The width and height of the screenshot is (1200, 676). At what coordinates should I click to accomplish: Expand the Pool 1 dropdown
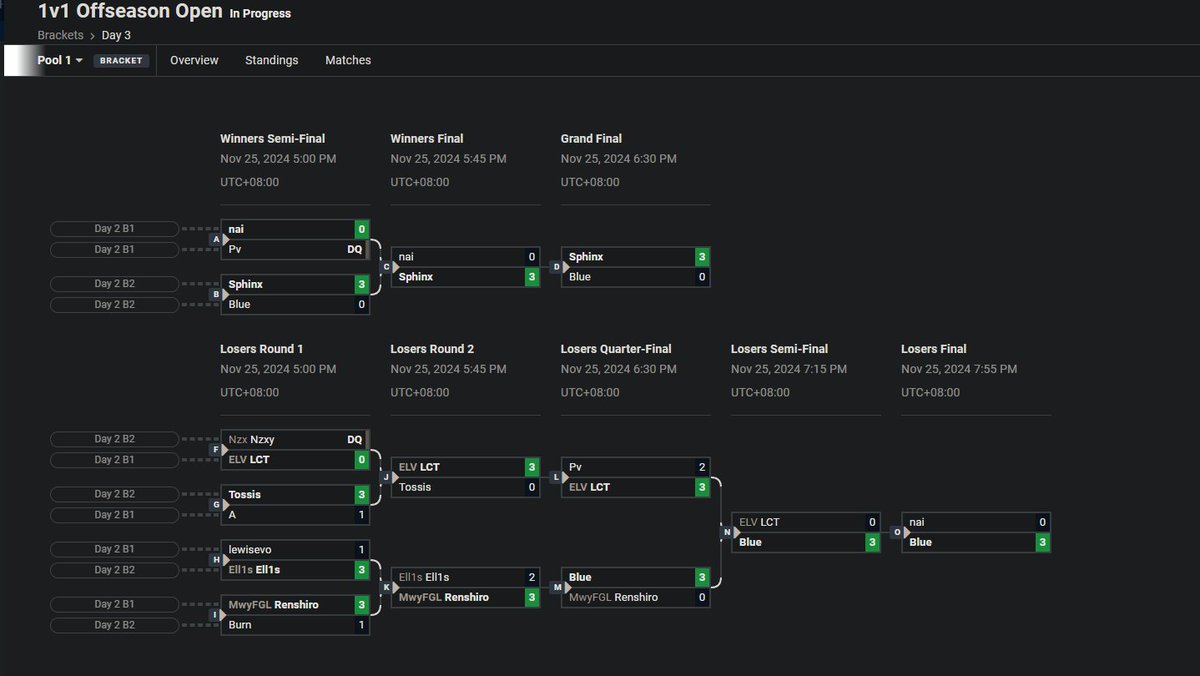[60, 60]
